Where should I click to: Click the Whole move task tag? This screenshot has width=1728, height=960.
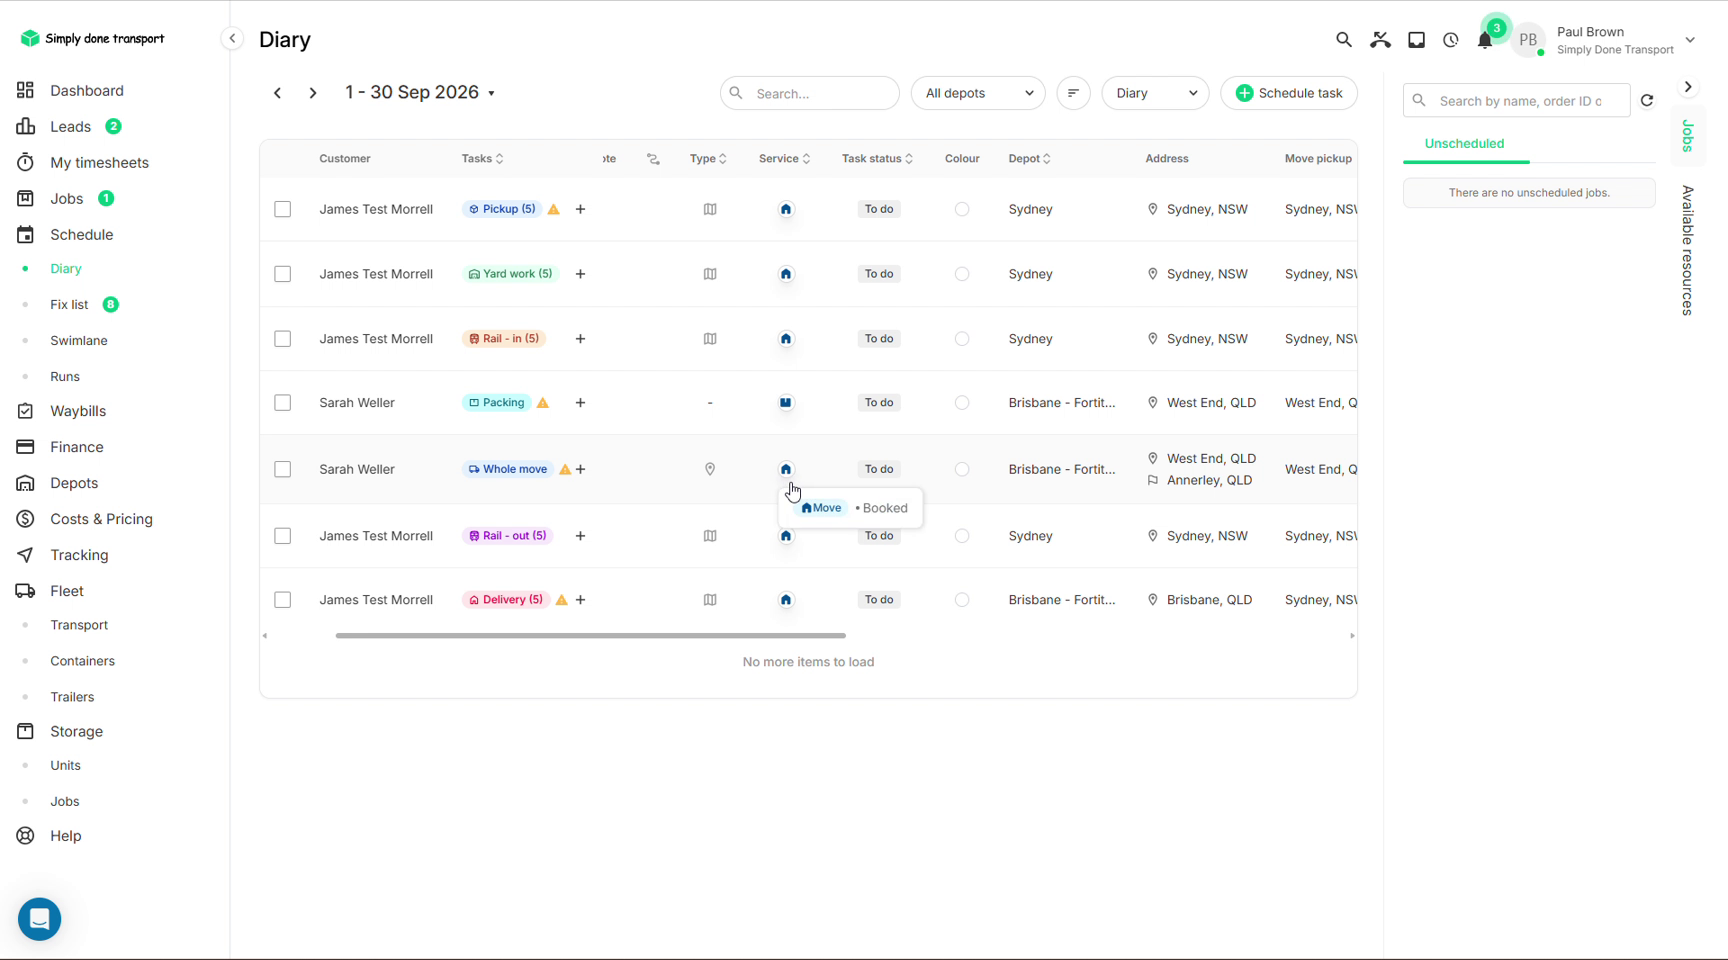(x=508, y=469)
